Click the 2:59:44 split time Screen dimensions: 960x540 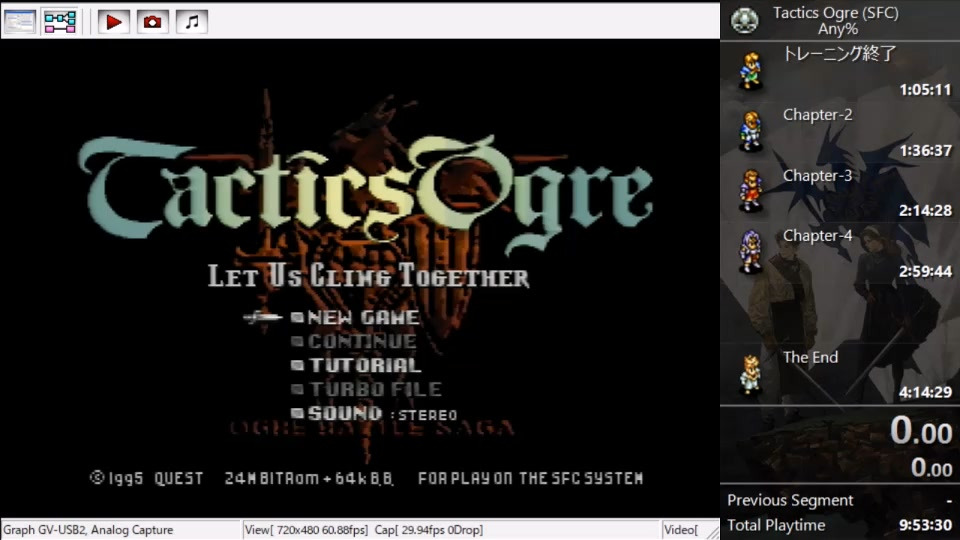[925, 271]
